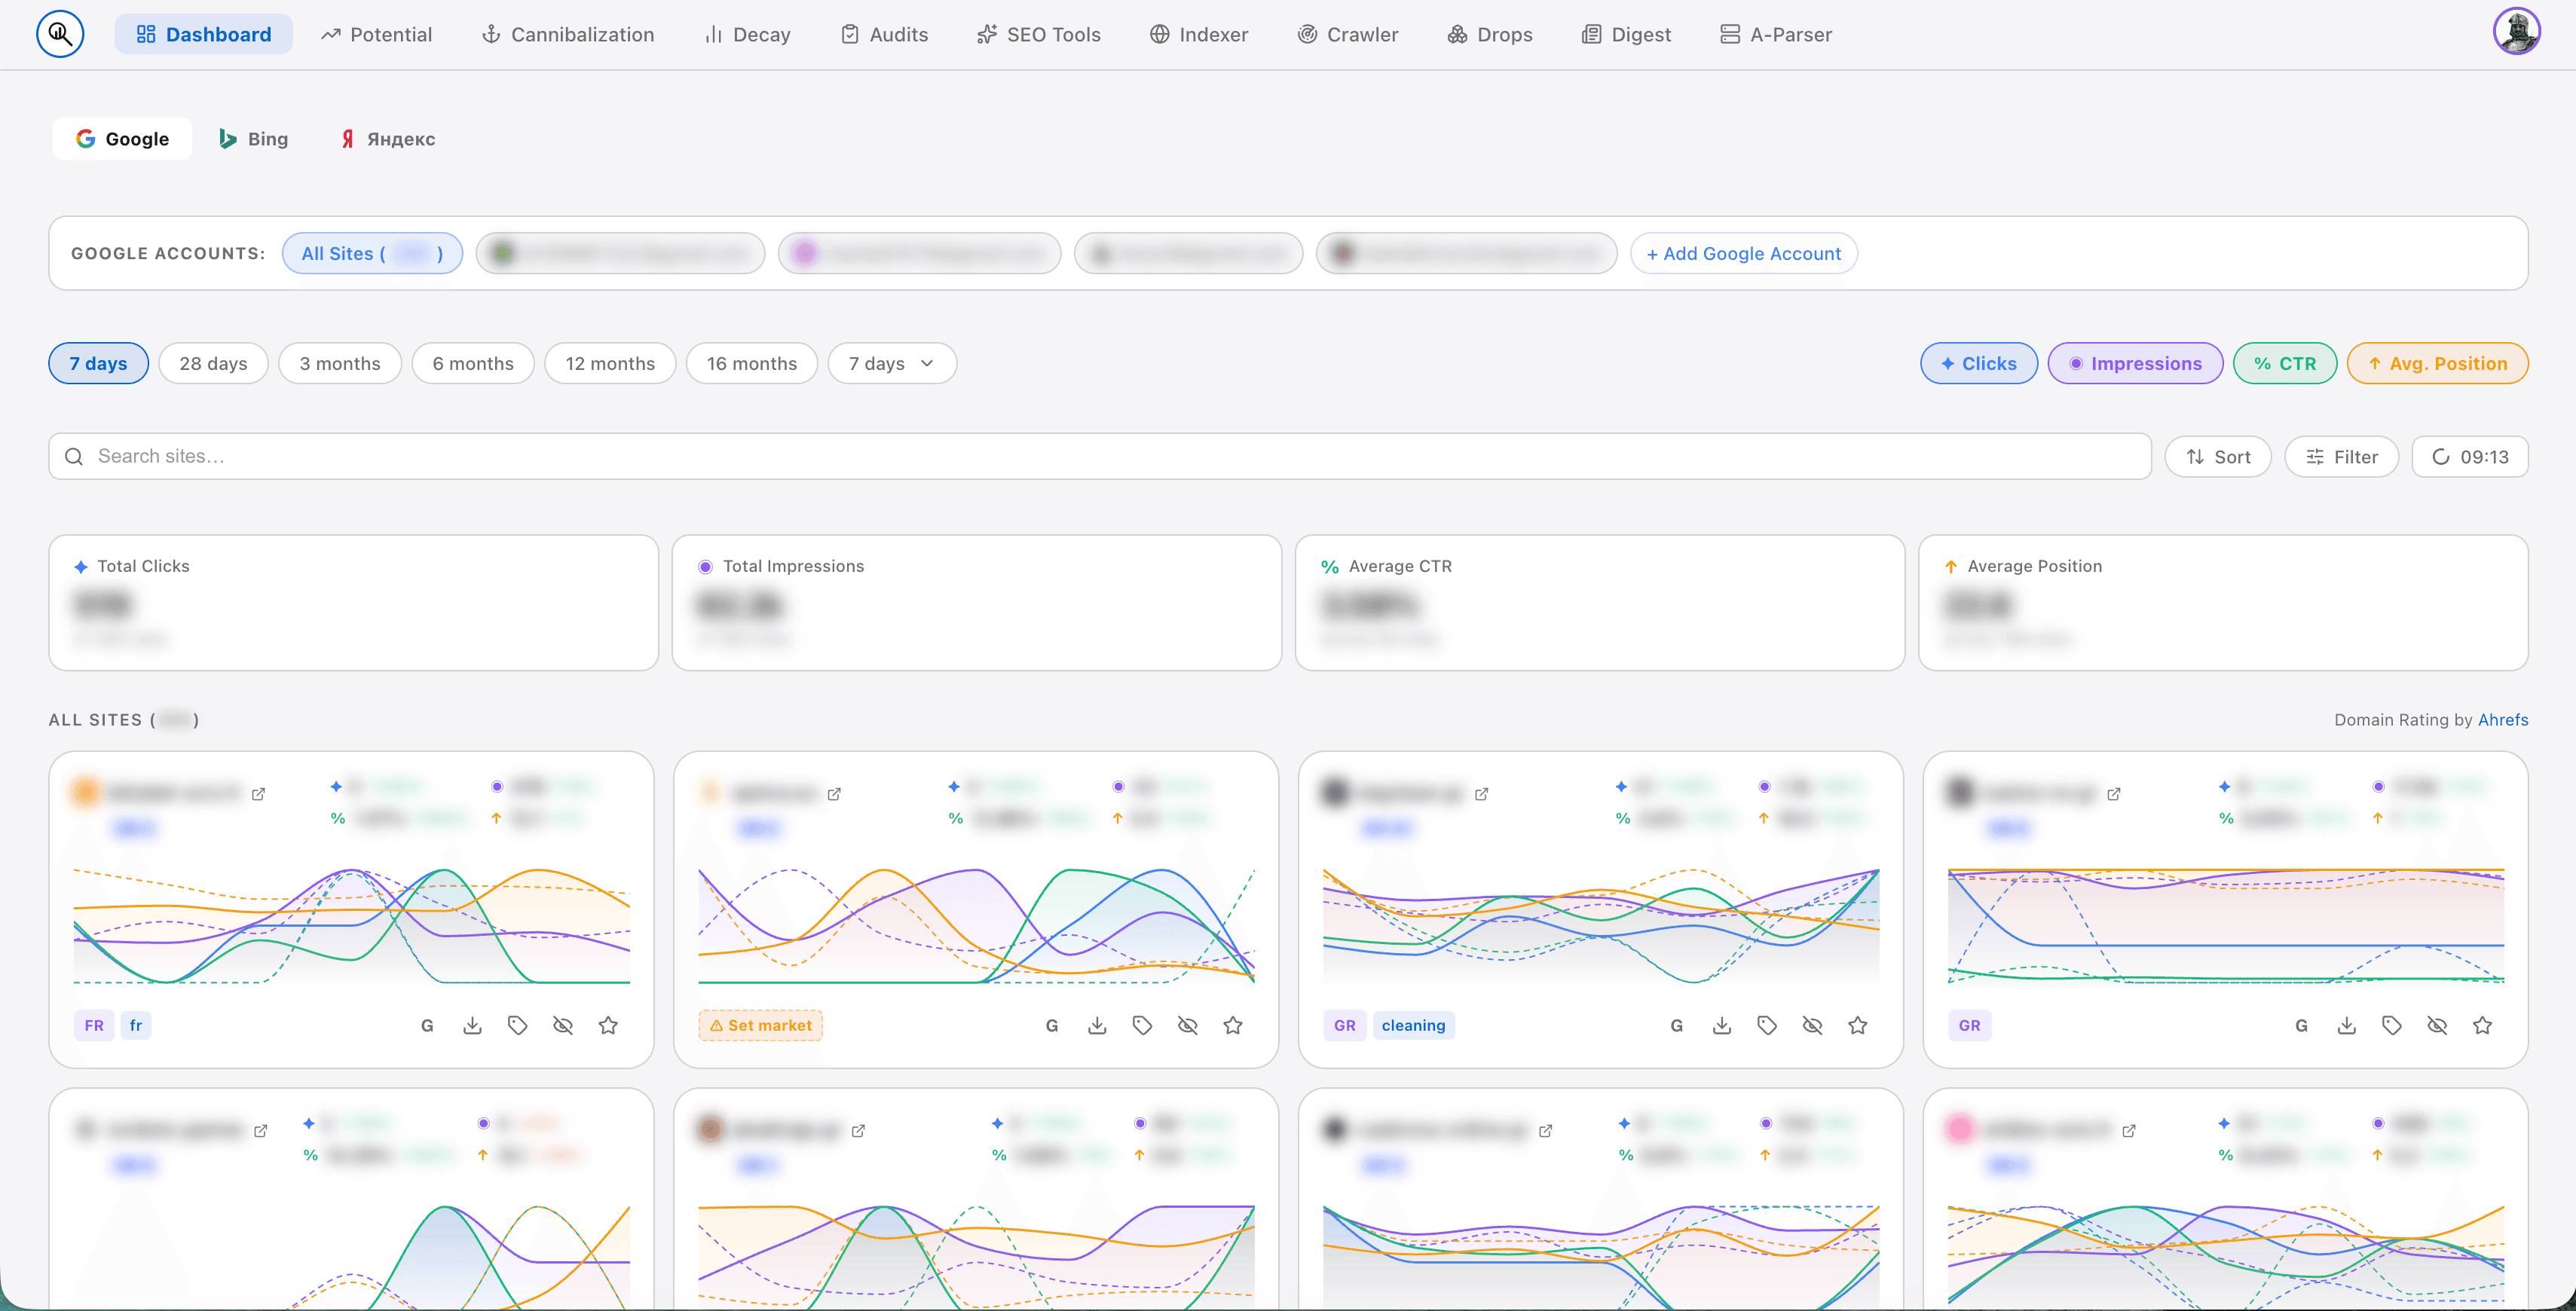The width and height of the screenshot is (2576, 1311).
Task: Select the 6 months period
Action: tap(473, 363)
